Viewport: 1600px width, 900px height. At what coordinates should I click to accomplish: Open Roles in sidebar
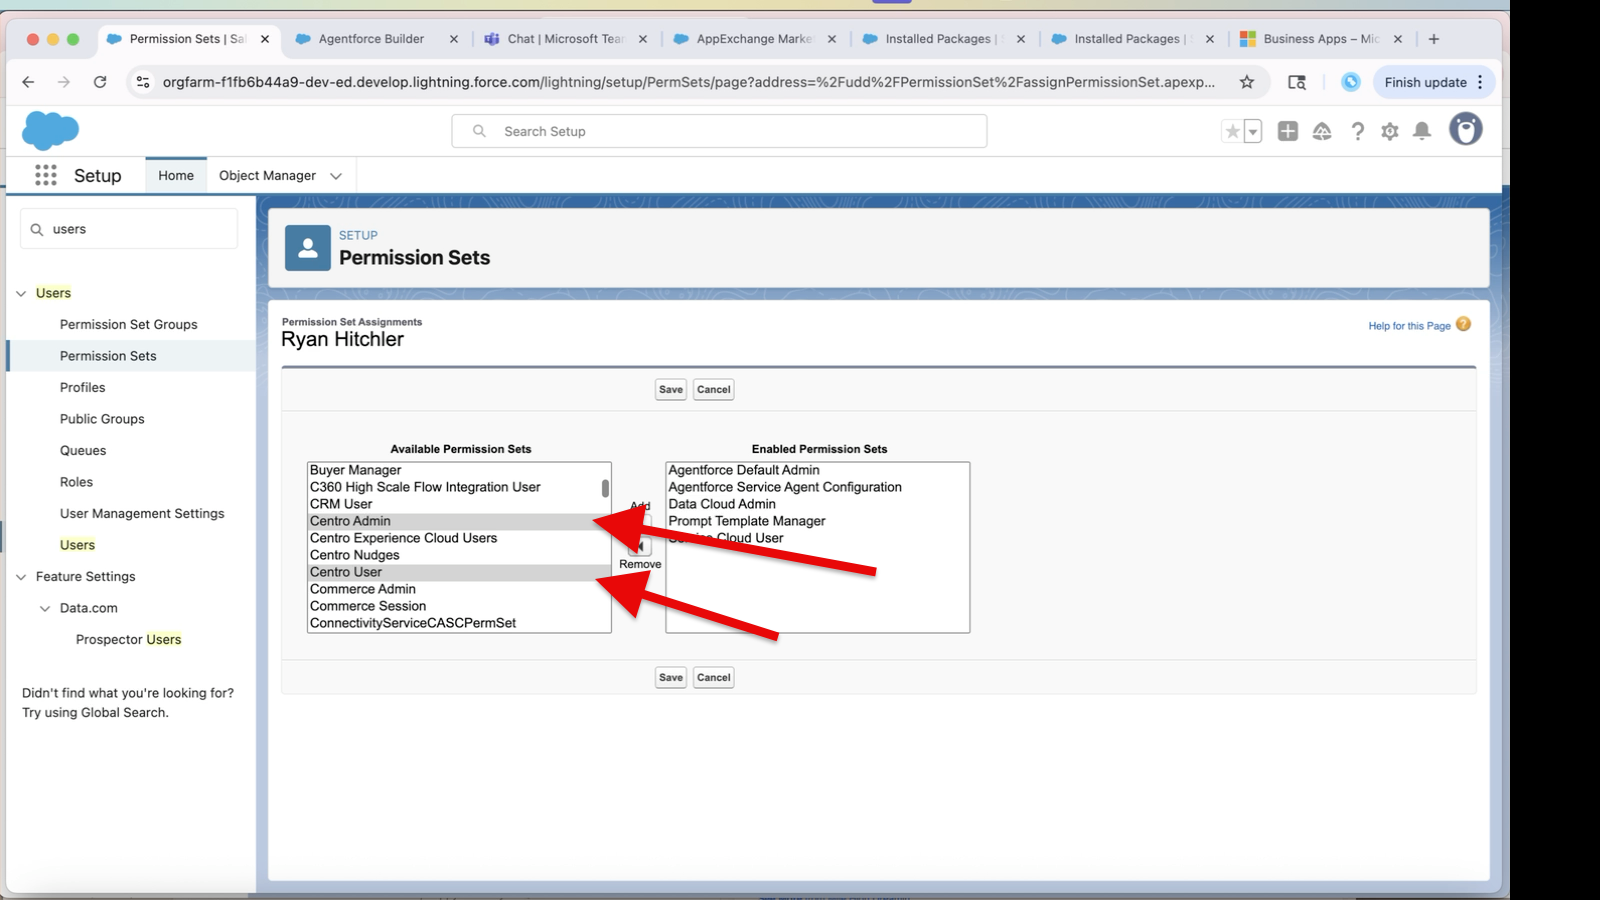[76, 482]
